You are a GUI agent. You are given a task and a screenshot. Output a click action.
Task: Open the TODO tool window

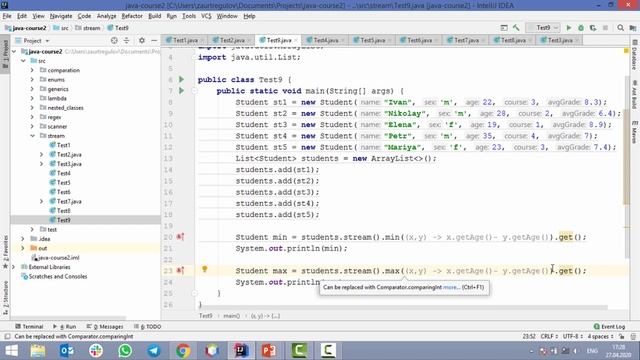(148, 327)
